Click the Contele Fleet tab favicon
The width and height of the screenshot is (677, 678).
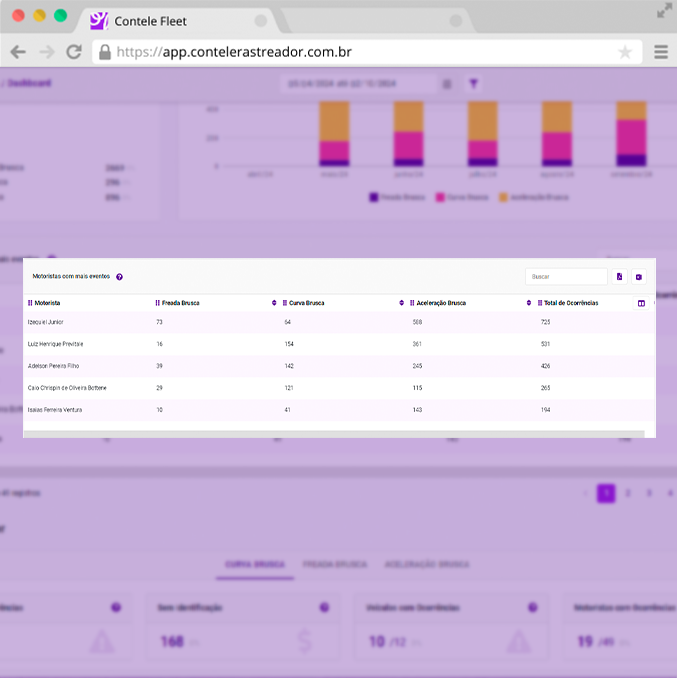[99, 20]
